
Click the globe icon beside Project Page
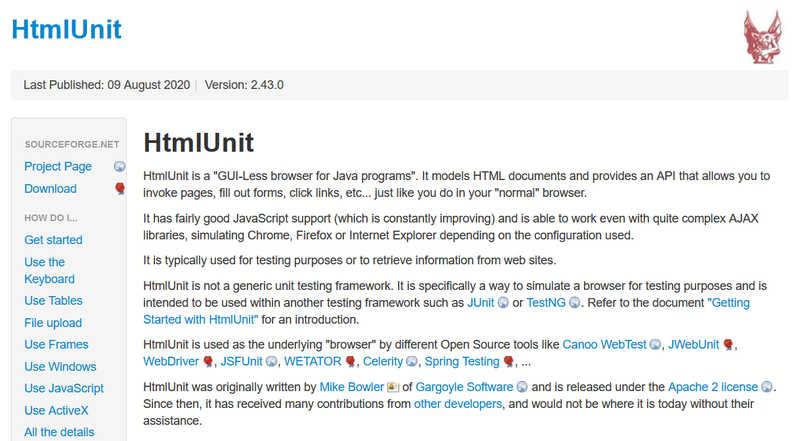pos(119,166)
